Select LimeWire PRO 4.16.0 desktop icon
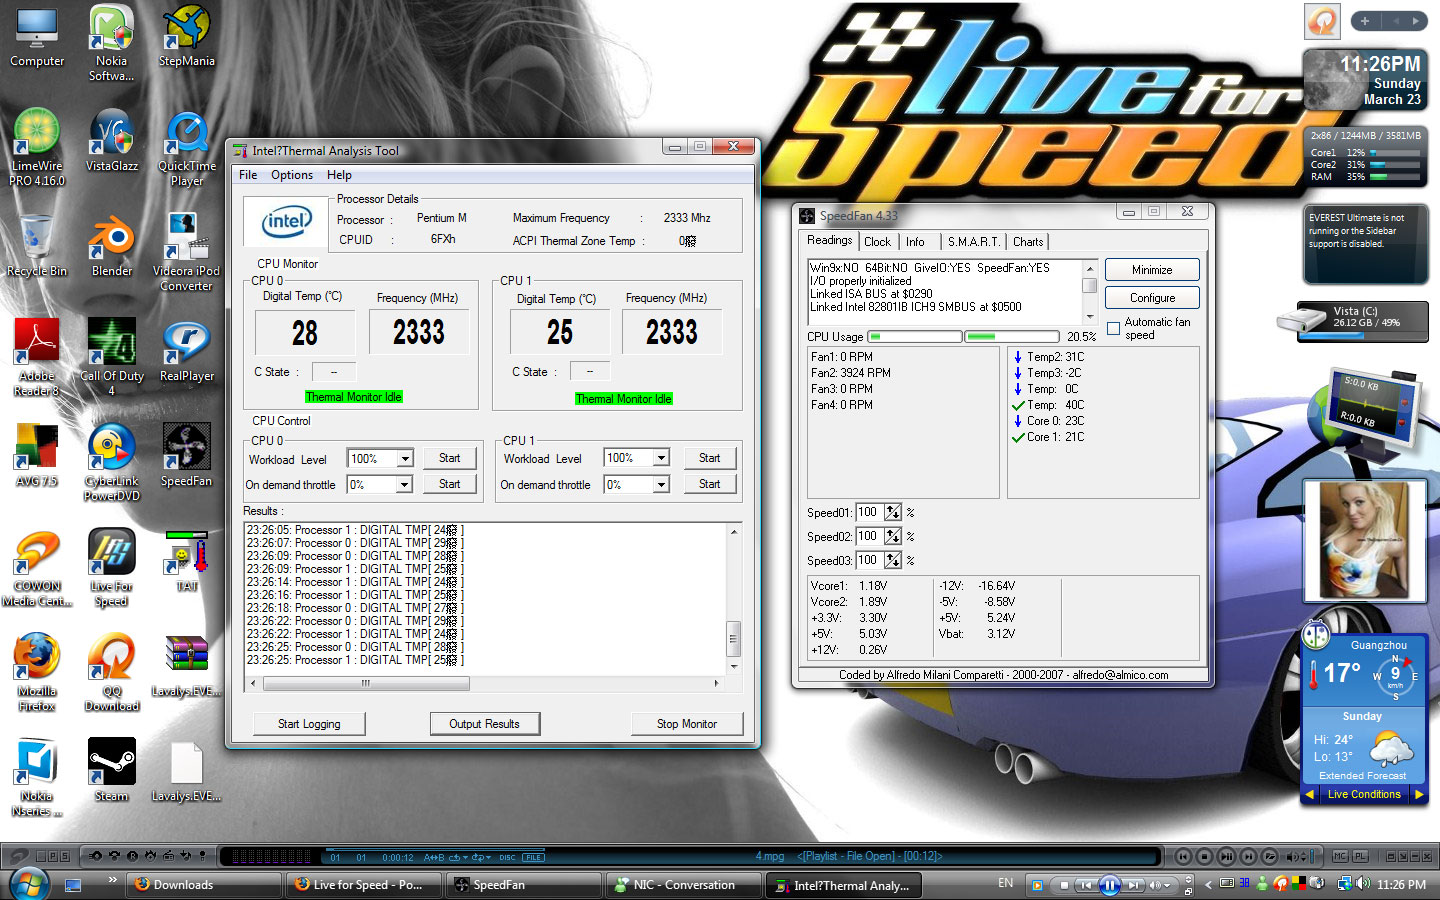The image size is (1440, 900). coord(37,147)
